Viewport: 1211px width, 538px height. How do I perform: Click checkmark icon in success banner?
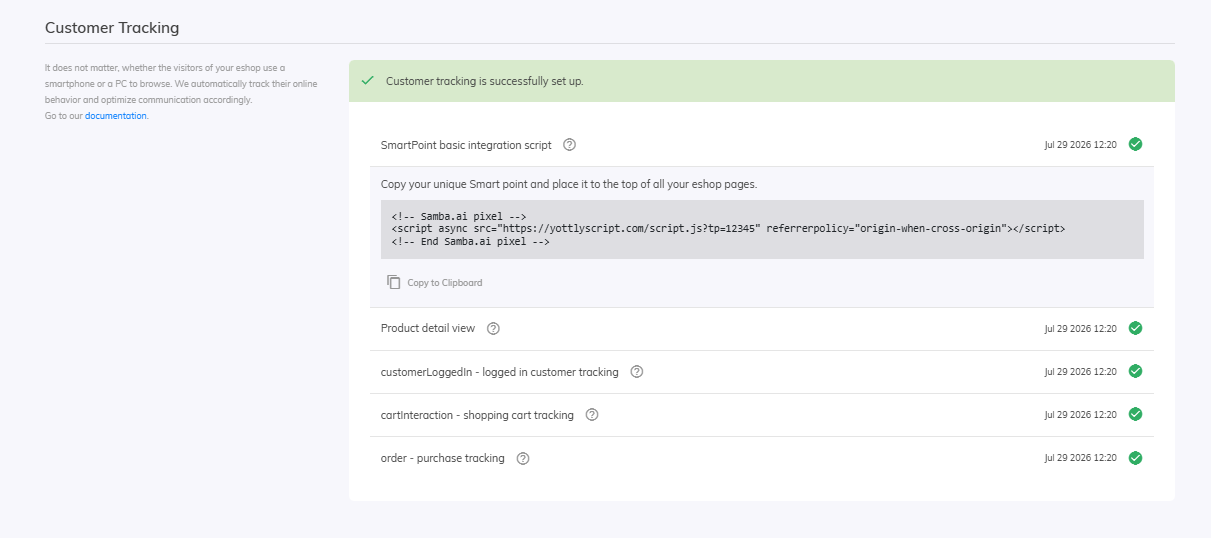point(367,80)
